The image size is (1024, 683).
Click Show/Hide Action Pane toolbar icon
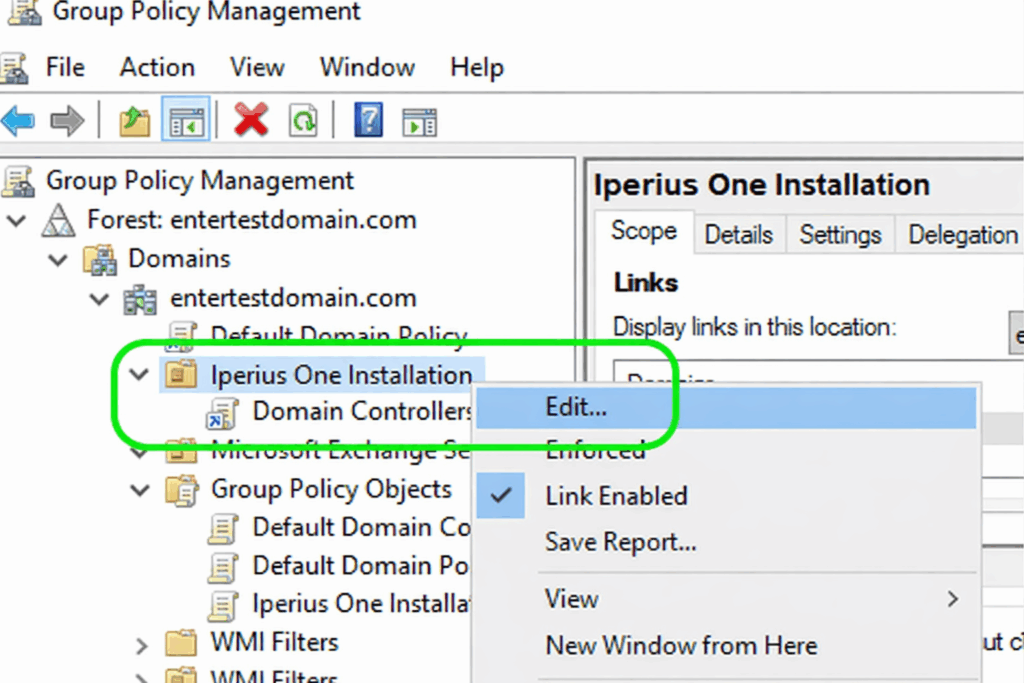click(x=419, y=121)
